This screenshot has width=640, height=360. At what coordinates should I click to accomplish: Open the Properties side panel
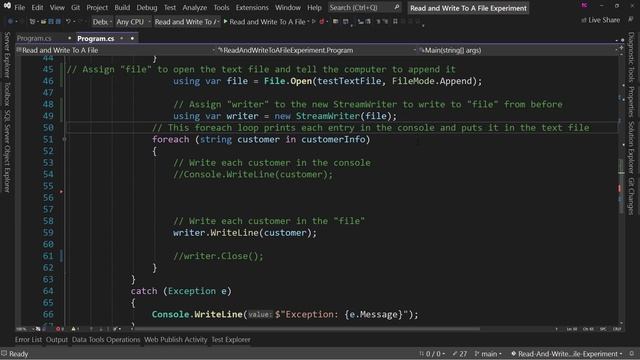[631, 101]
